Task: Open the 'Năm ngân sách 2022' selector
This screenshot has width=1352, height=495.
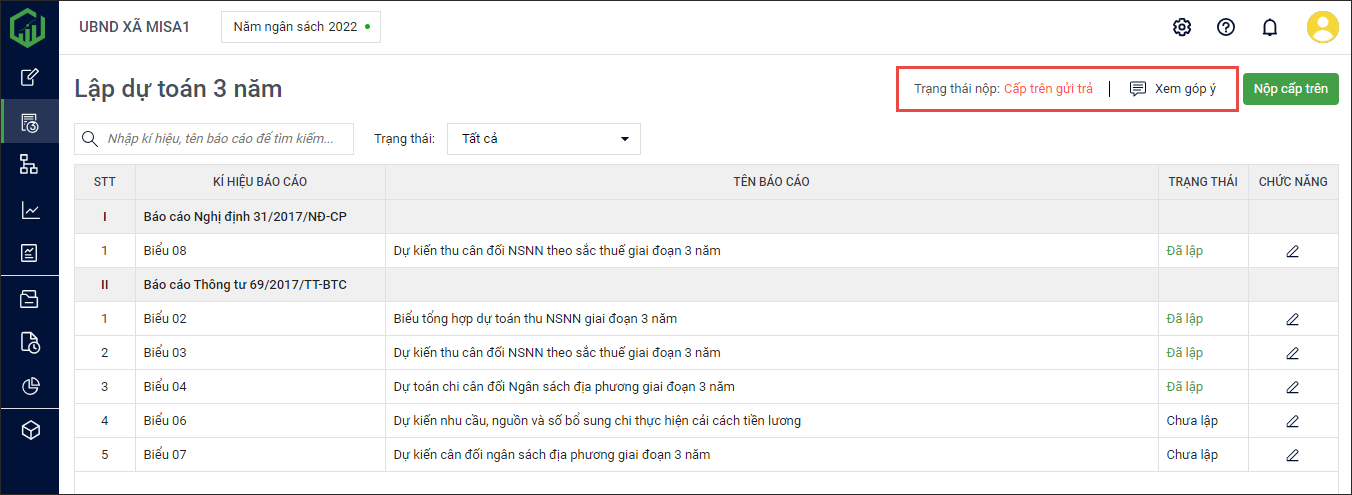Action: [300, 27]
